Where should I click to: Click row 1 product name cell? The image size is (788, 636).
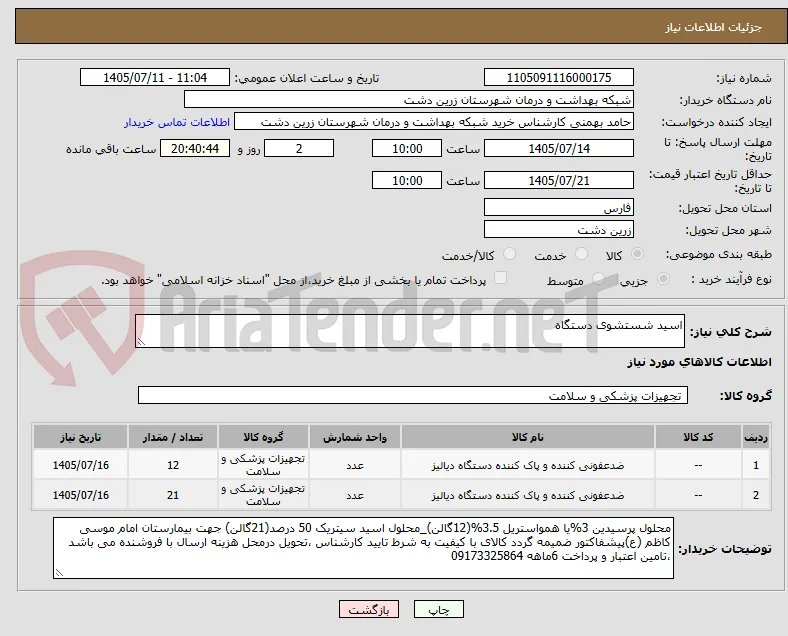point(528,465)
